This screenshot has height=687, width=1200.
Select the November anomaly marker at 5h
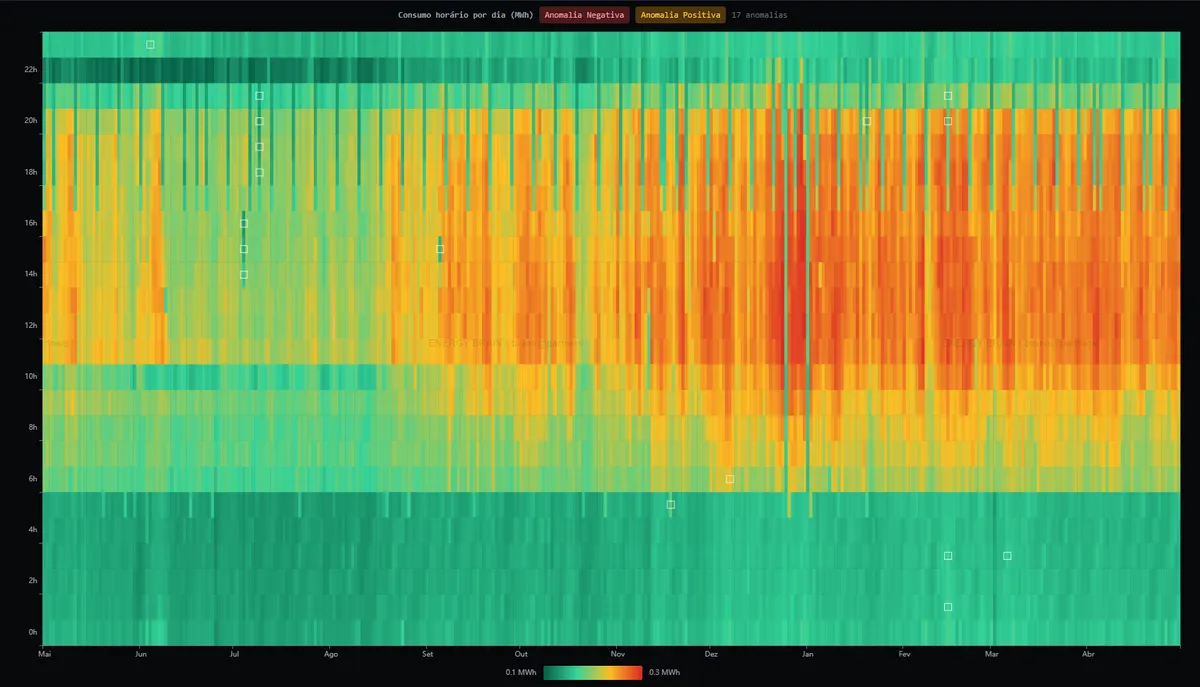pos(670,505)
